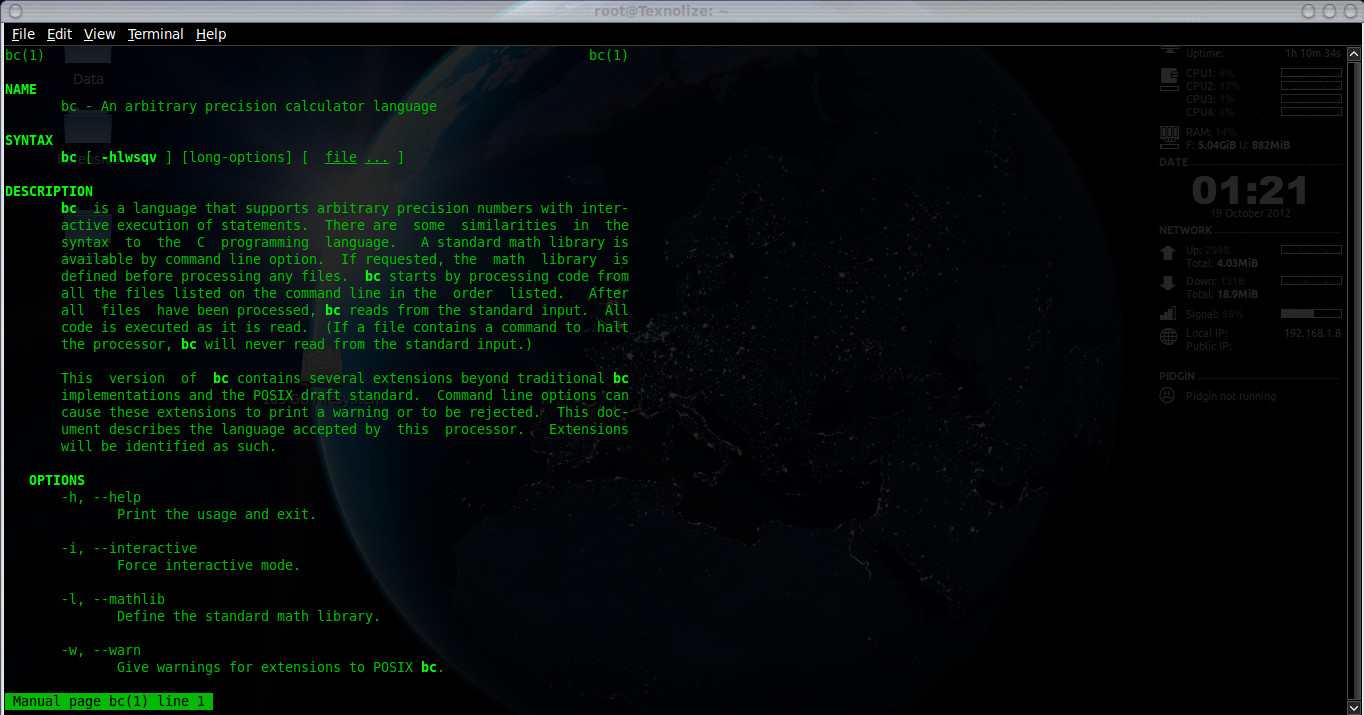Open the View menu
This screenshot has width=1364, height=715.
[99, 34]
